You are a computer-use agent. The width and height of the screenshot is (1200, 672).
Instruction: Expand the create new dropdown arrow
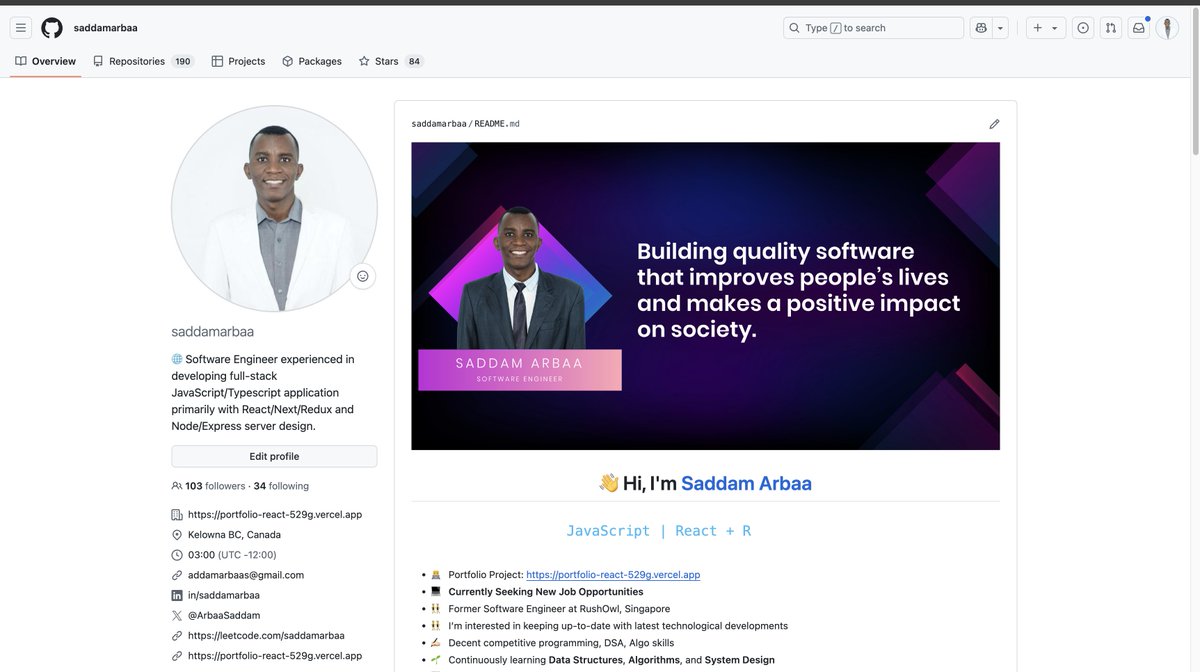[1053, 27]
